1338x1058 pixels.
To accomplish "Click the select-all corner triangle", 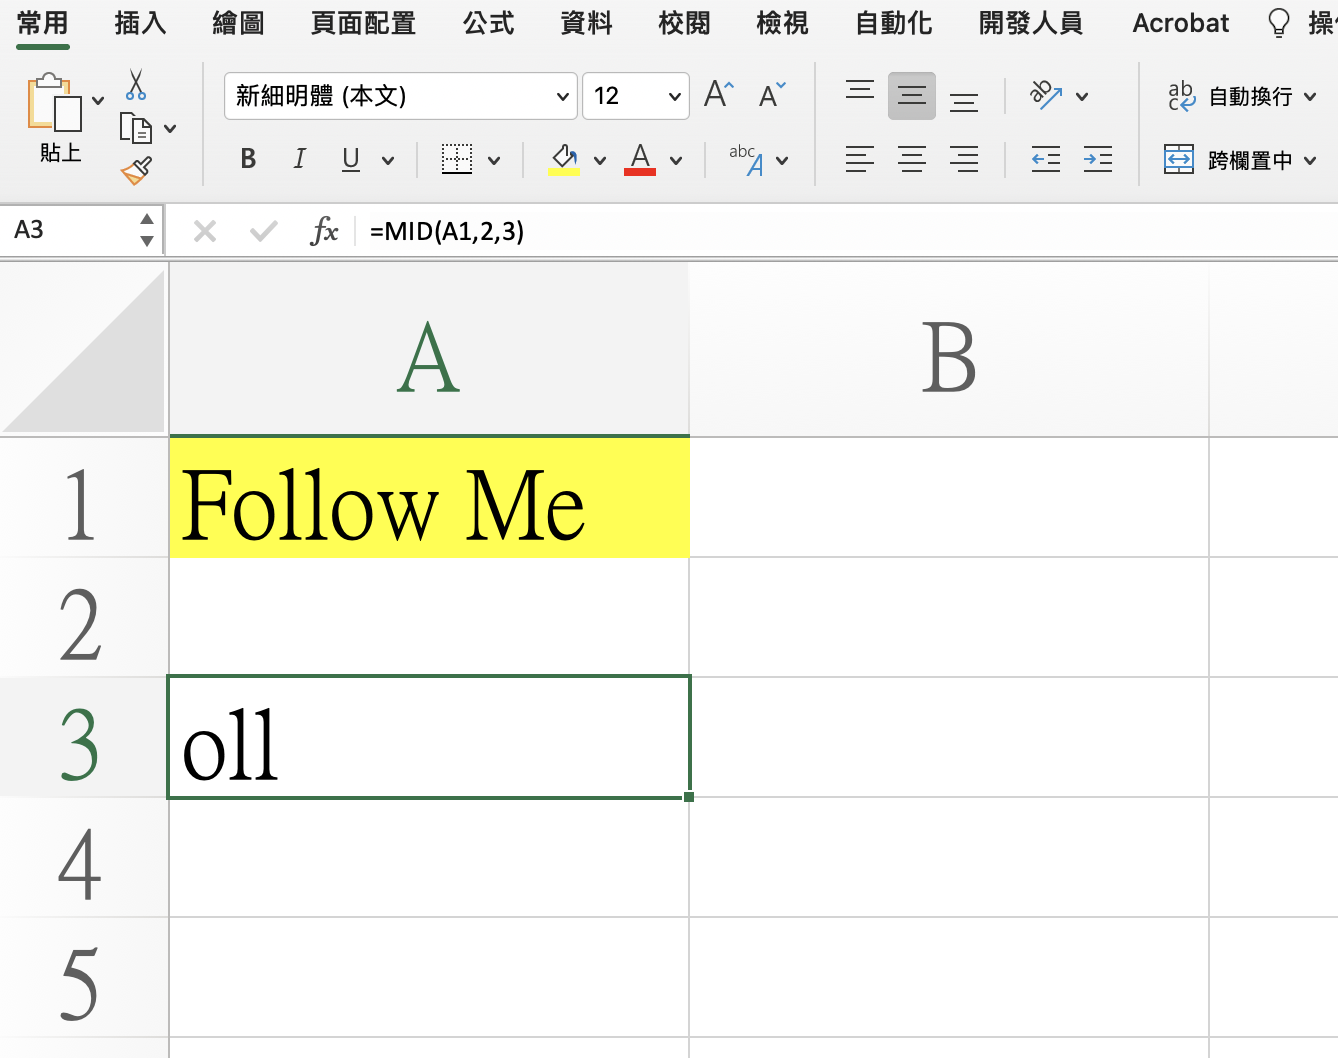I will [84, 351].
